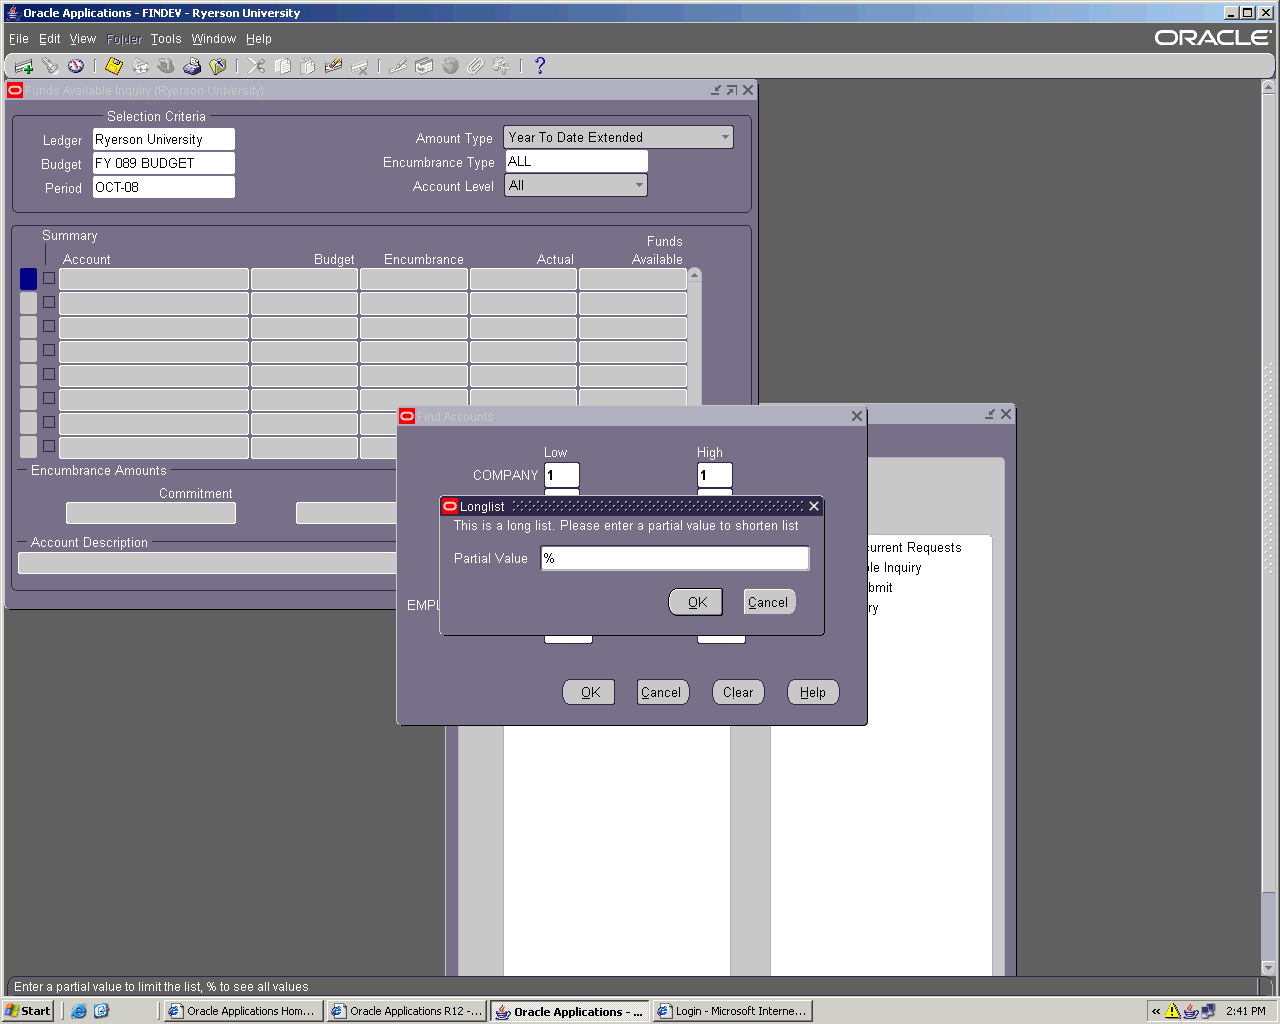Click the blue question mark Help icon
Image resolution: width=1280 pixels, height=1024 pixels.
click(x=540, y=66)
